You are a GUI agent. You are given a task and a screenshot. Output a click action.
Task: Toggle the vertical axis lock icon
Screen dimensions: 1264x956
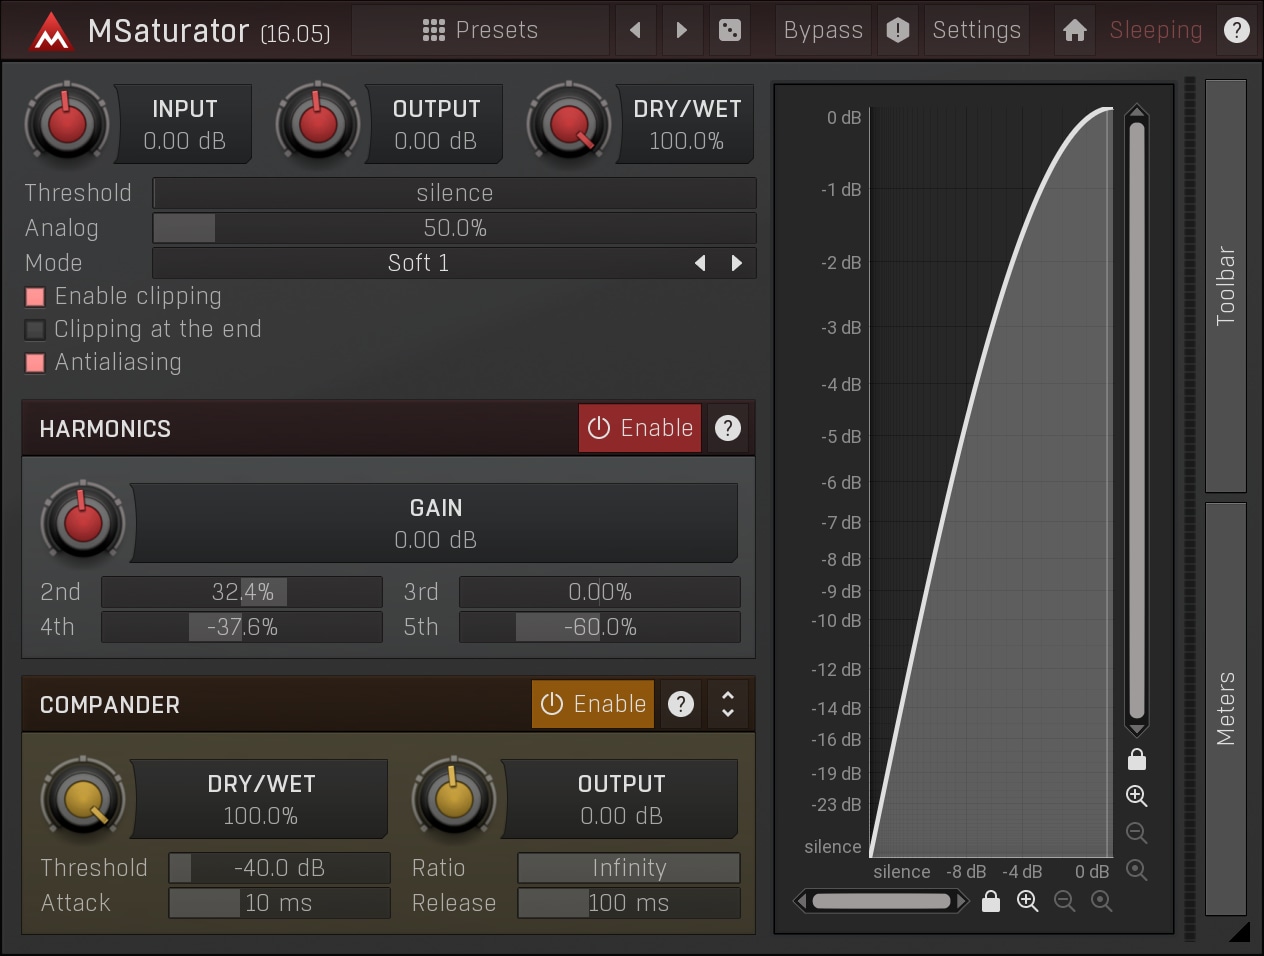1137,760
